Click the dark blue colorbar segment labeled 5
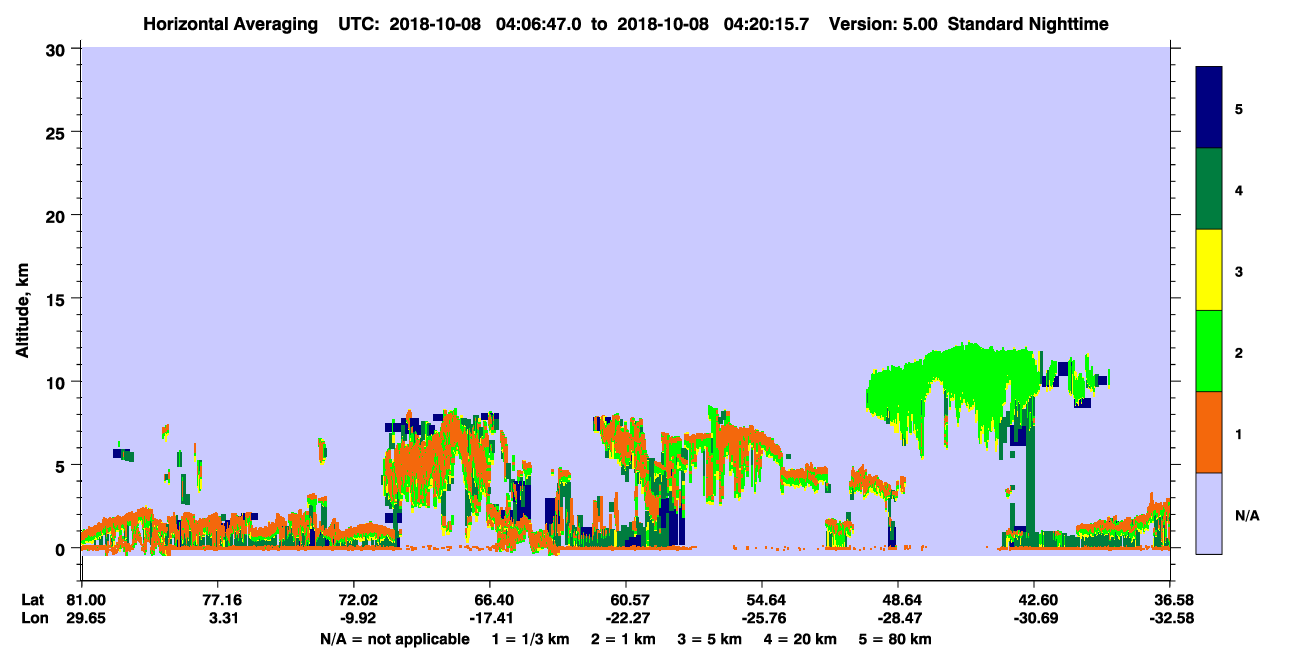Screen dimensions: 1300x667 1209,108
